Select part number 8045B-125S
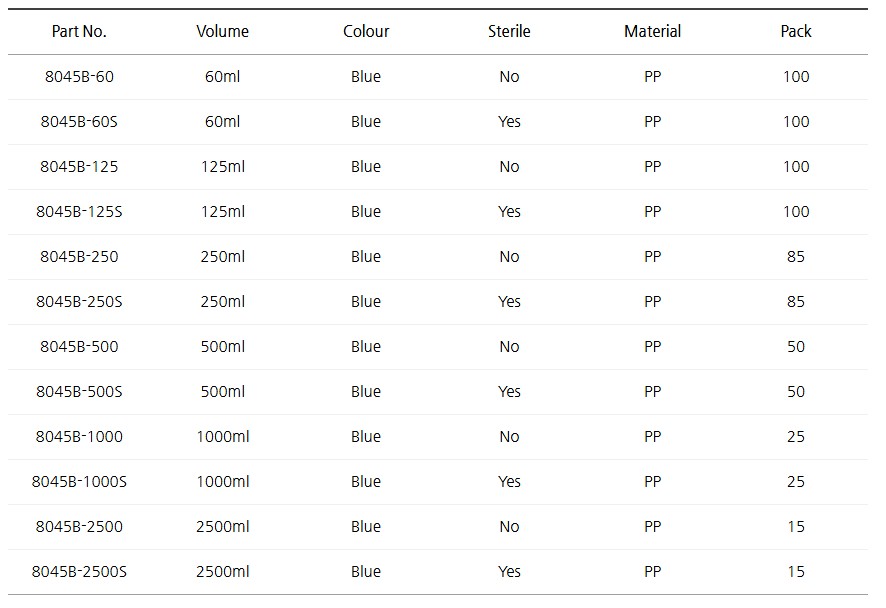Screen dimensions: 886x608 pos(79,212)
